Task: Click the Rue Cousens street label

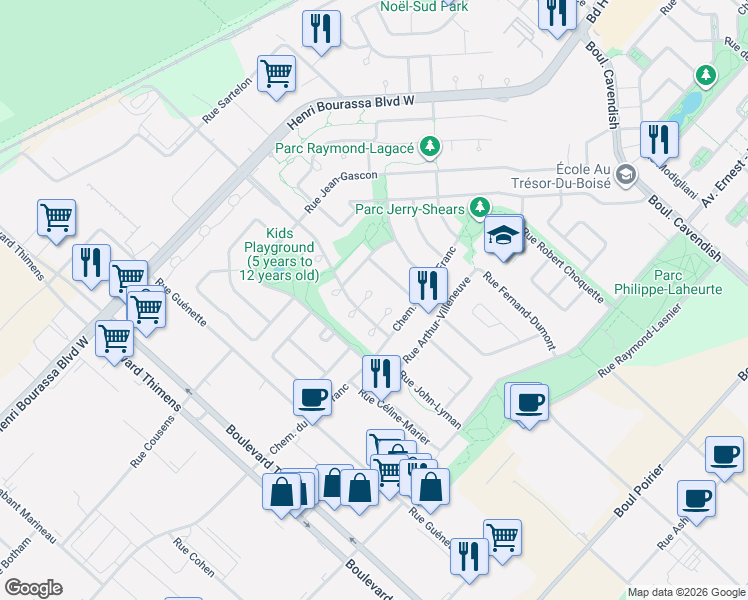Action: click(153, 442)
